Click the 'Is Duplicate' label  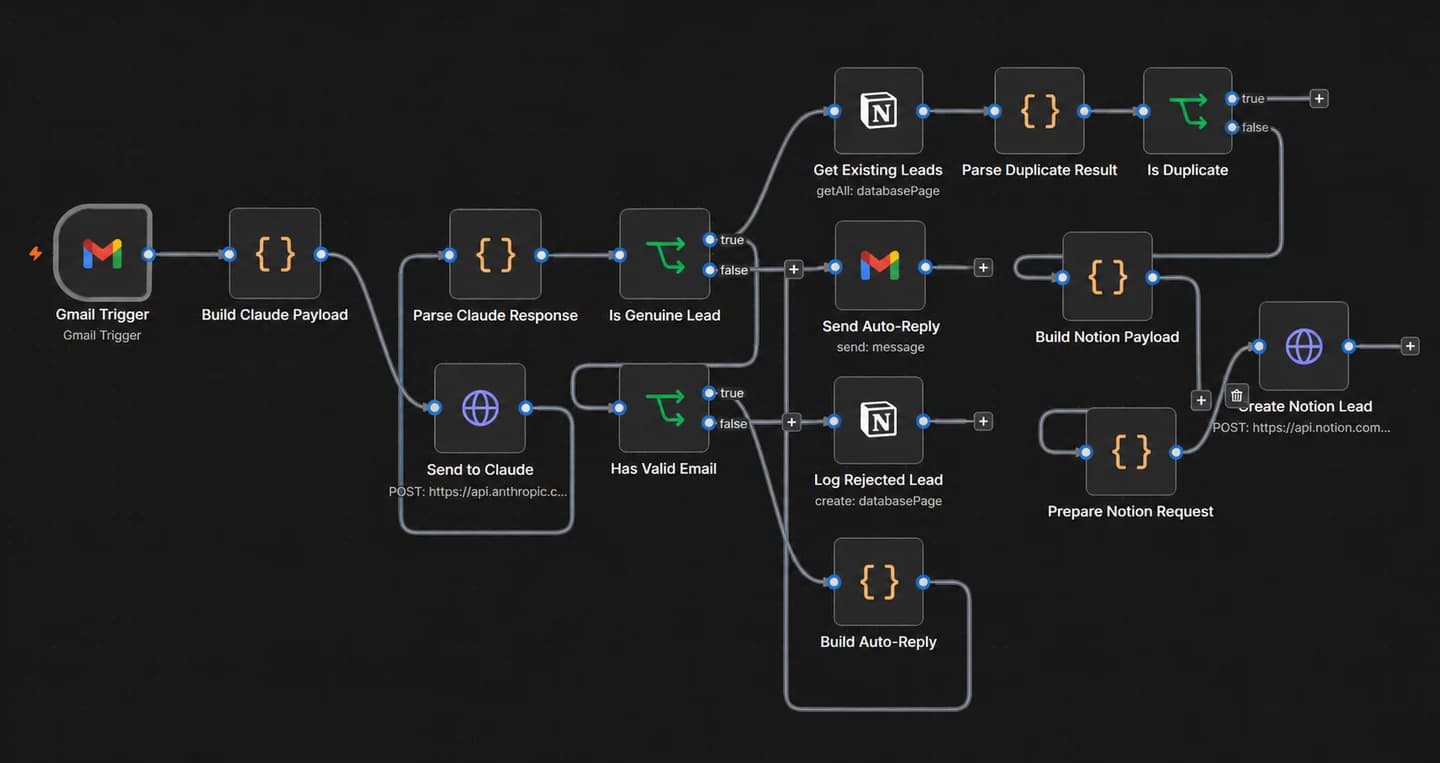pyautogui.click(x=1188, y=170)
